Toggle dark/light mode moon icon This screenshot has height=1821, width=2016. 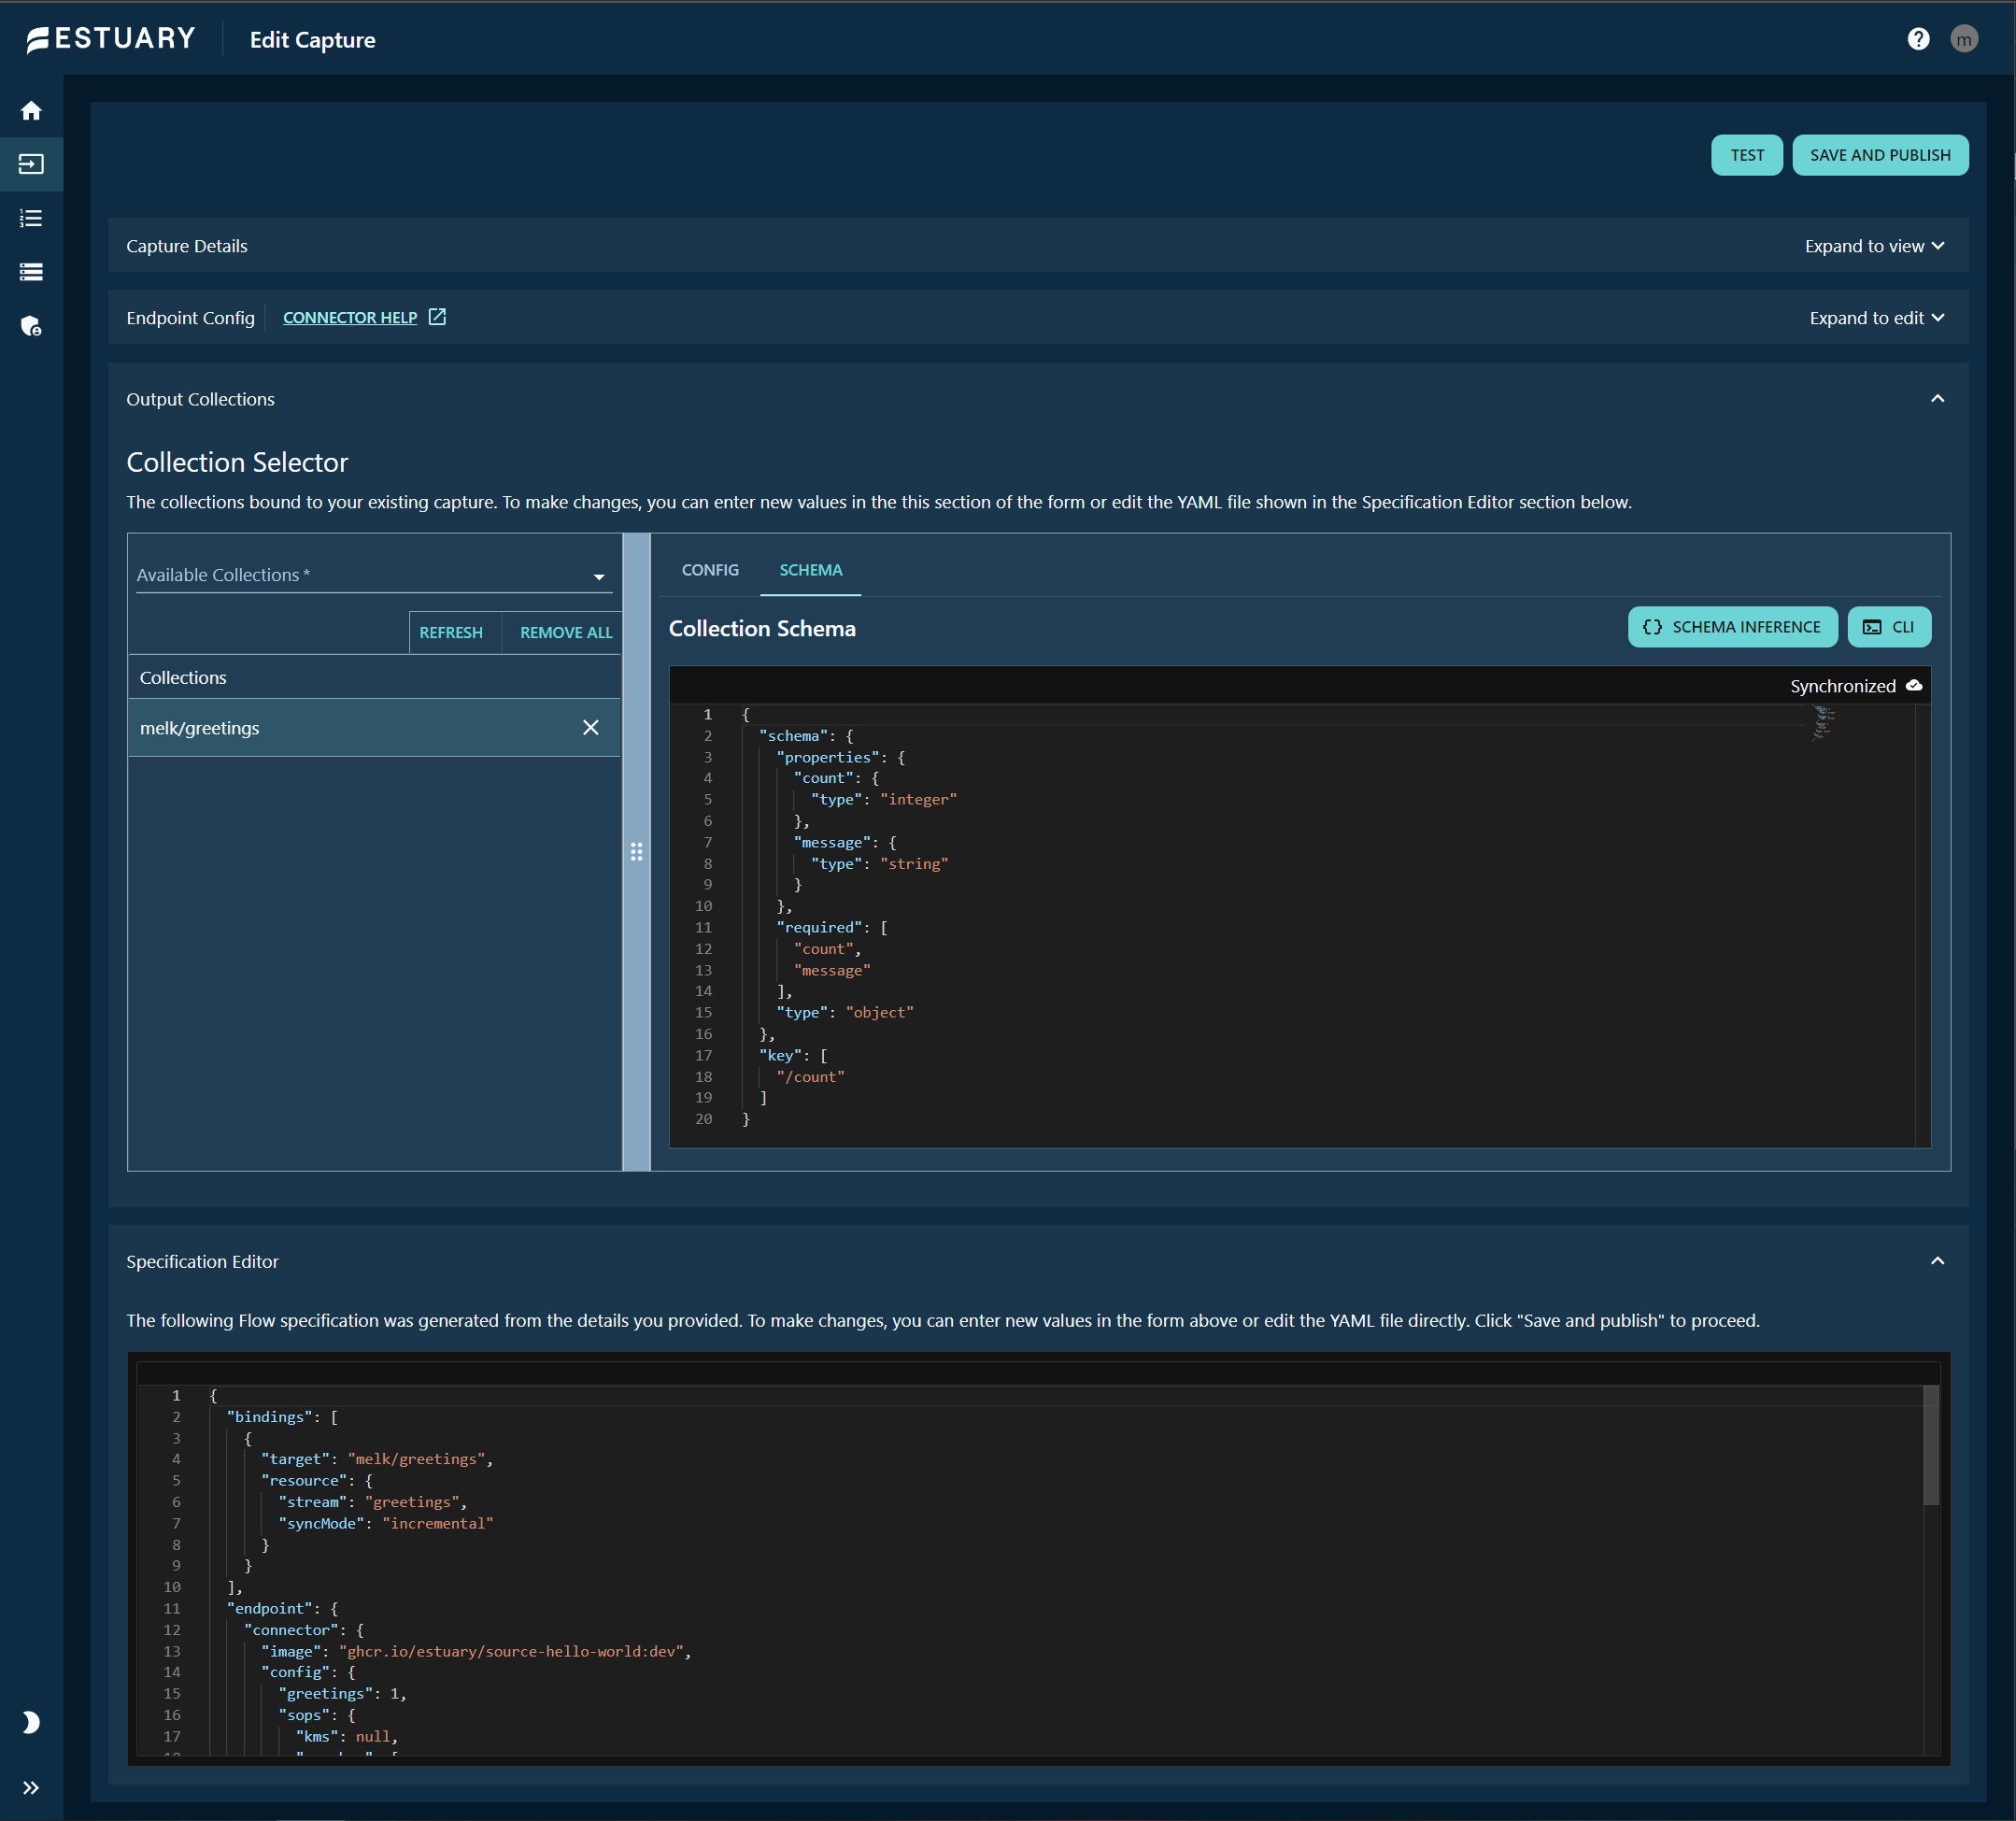(31, 1722)
